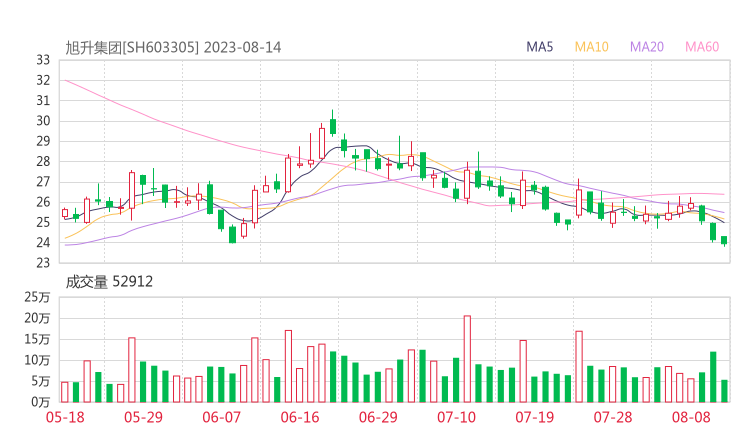Click the volume axis label 0万
This screenshot has height=440, width=740.
pos(40,402)
